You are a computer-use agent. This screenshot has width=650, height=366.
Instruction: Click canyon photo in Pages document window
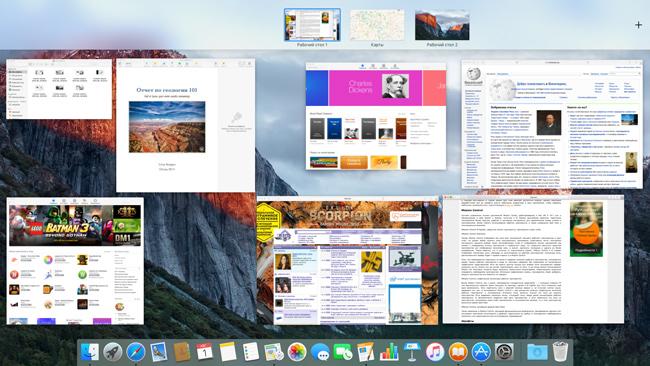click(x=167, y=127)
